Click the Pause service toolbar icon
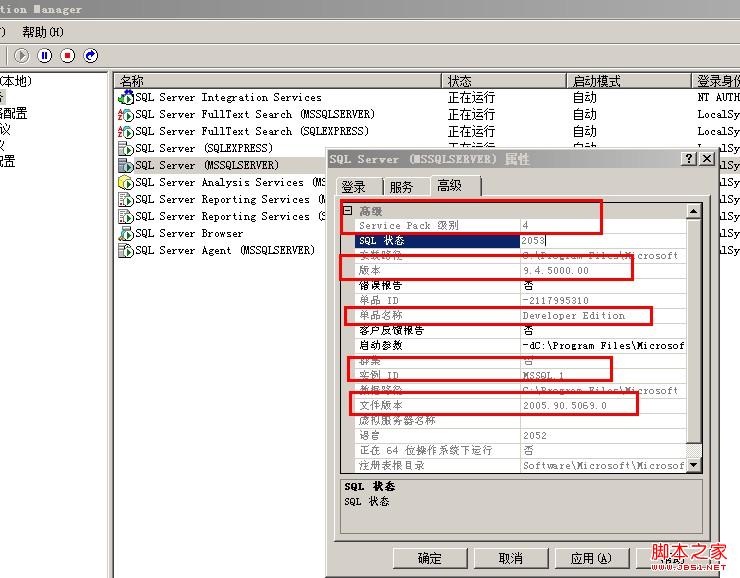 (x=44, y=56)
